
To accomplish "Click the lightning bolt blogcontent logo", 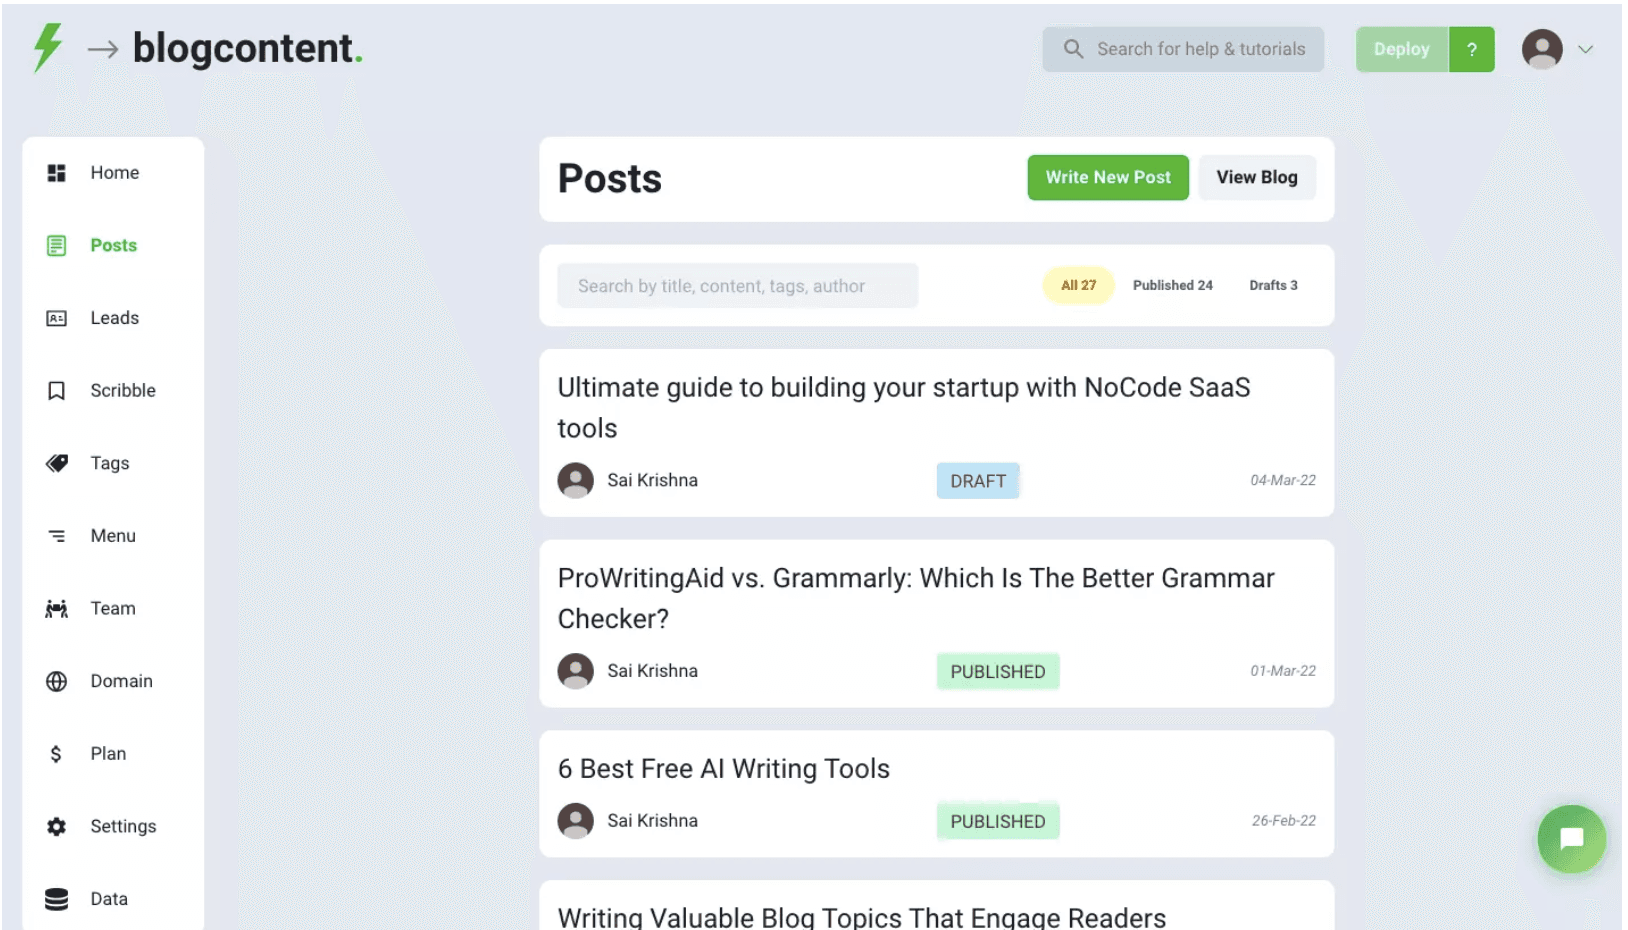I will 47,48.
